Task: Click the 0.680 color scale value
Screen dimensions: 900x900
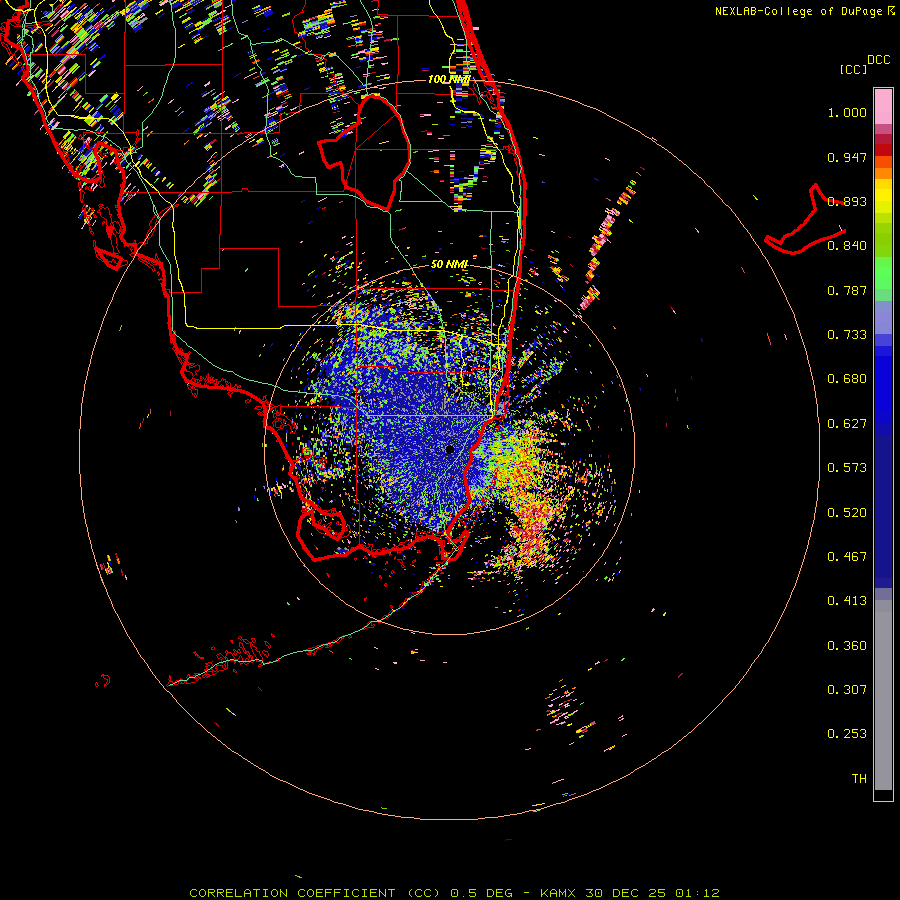Action: click(847, 379)
